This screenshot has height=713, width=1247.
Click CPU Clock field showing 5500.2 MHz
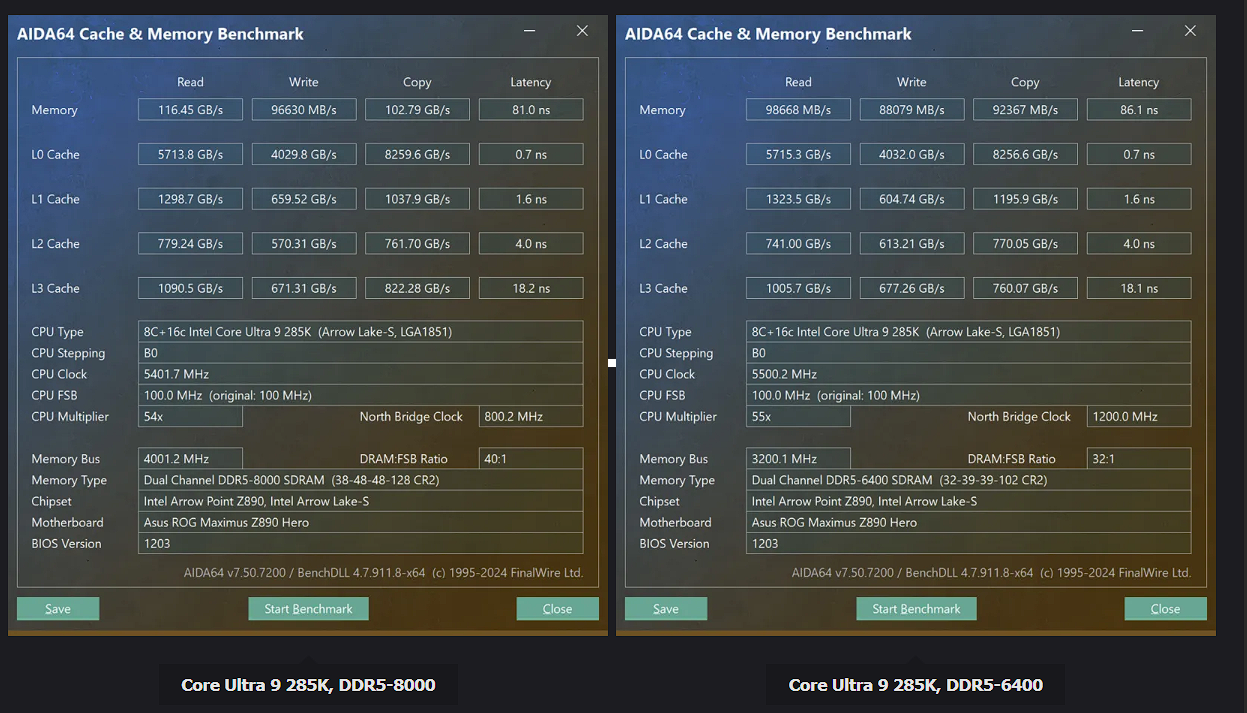[x=968, y=374]
